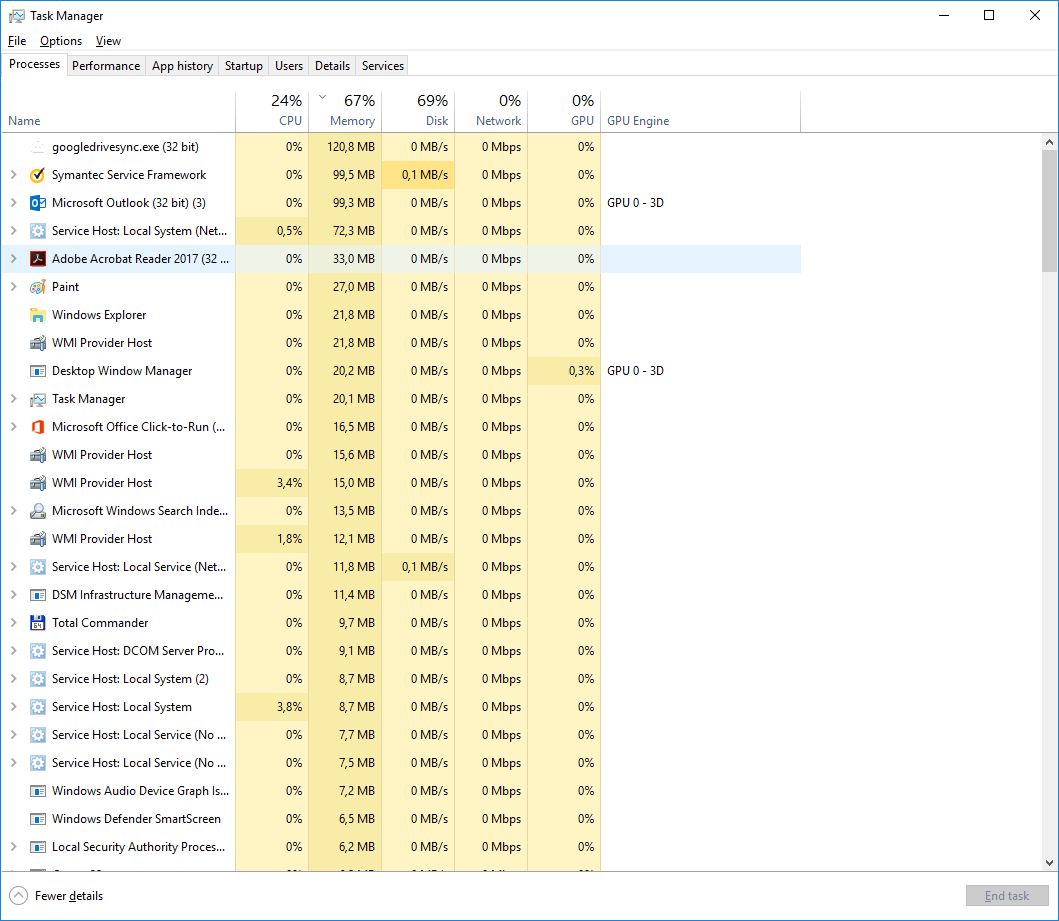Expand Local Security Authority Process group
This screenshot has height=921, width=1059.
coord(14,847)
